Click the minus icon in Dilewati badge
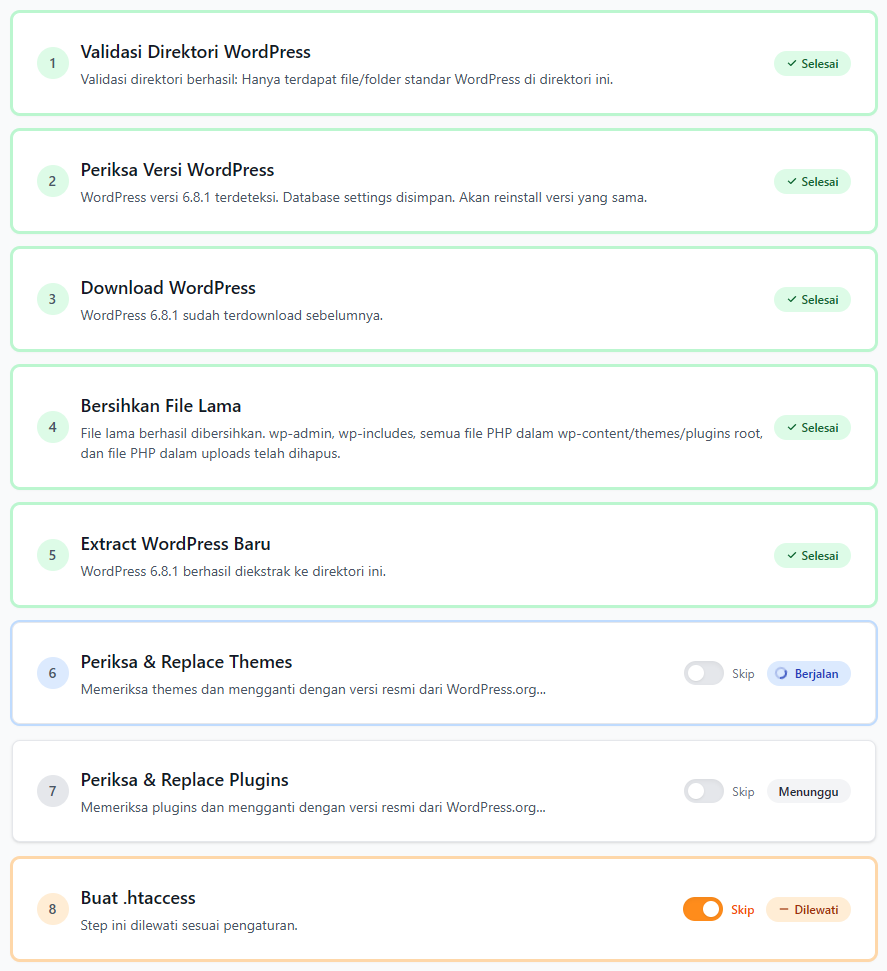This screenshot has height=971, width=887. (x=784, y=910)
